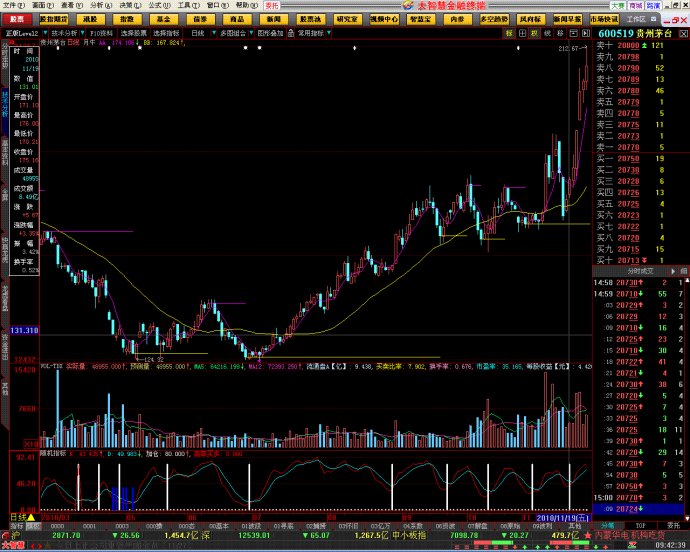Open the 公式 menu
Viewport: 690px width, 552px height.
pyautogui.click(x=159, y=5)
